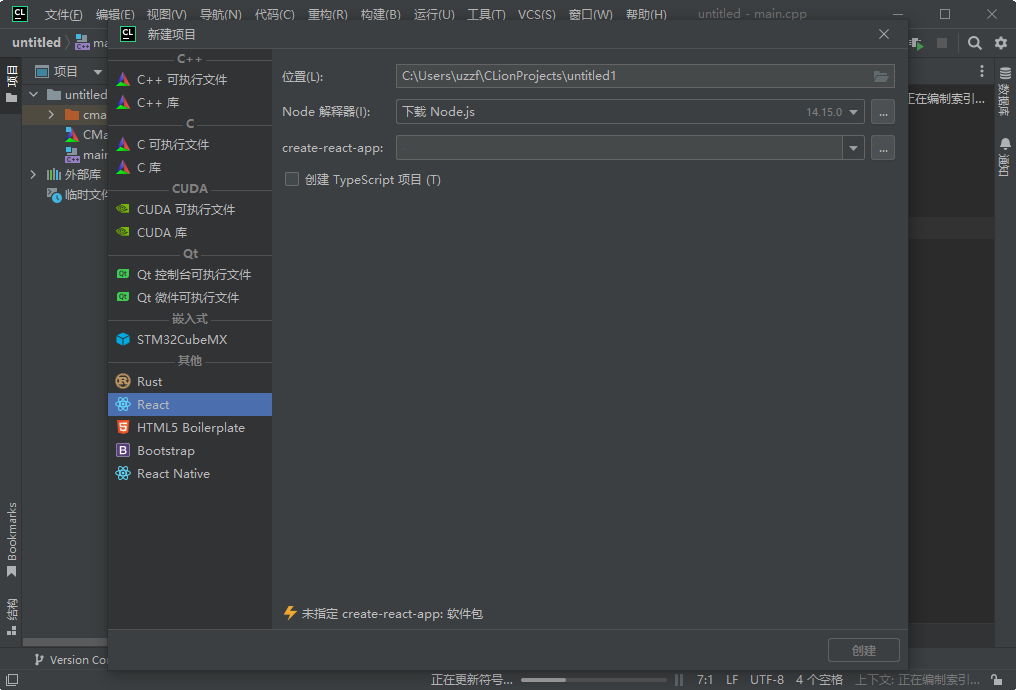Click the create-react-app input field
The height and width of the screenshot is (690, 1016).
619,148
